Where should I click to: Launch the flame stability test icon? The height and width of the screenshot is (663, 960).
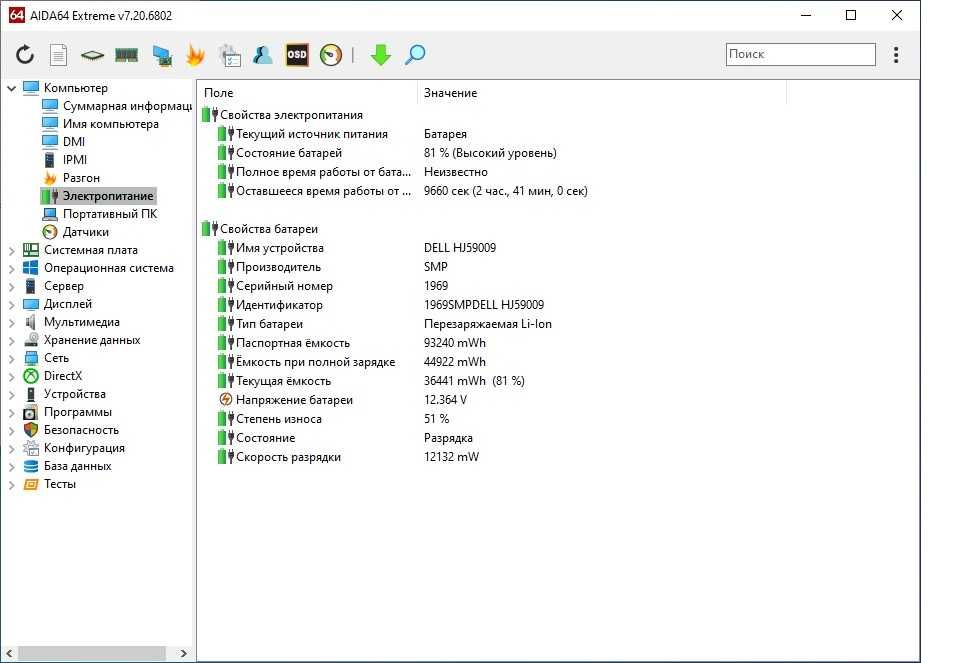point(195,55)
